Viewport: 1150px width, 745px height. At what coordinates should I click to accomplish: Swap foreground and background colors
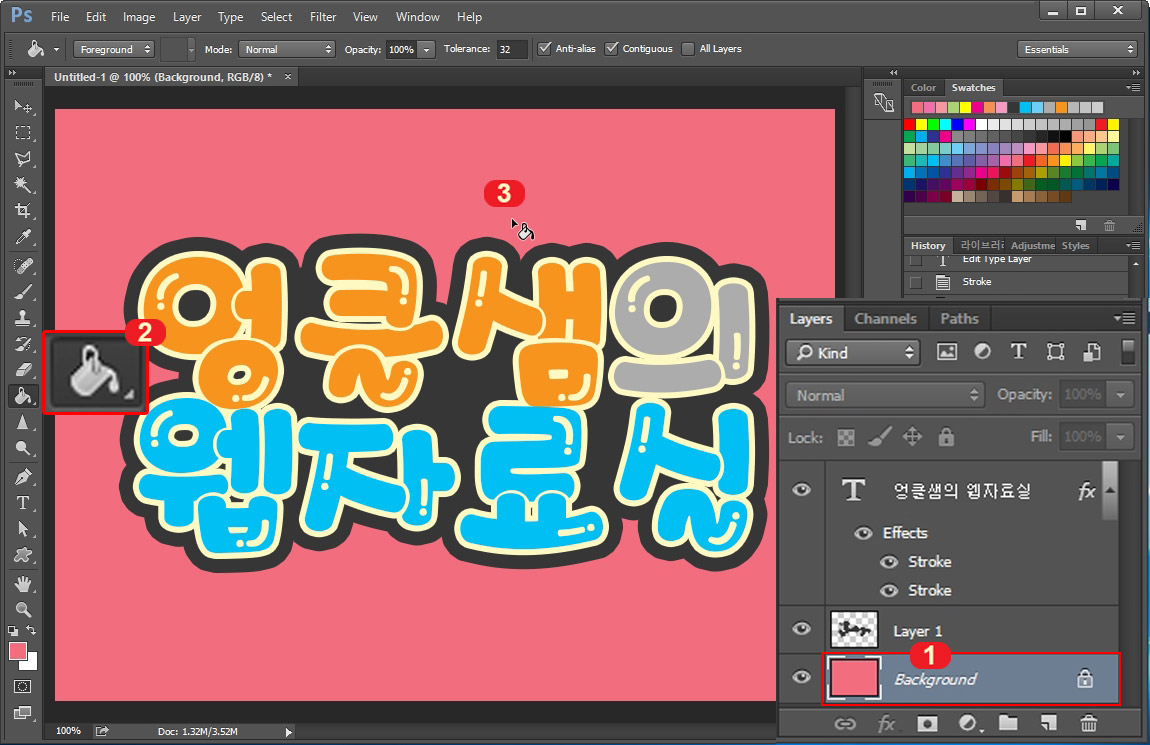32,630
